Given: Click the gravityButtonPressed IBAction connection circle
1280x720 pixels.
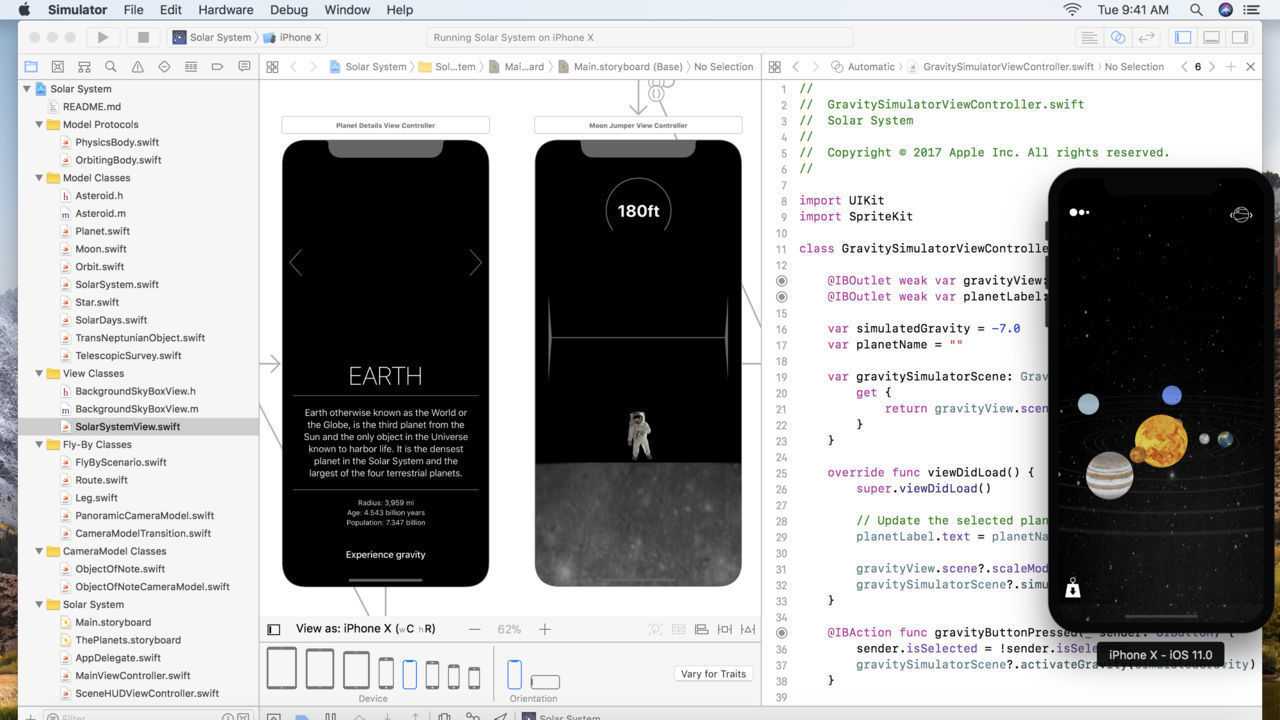Looking at the screenshot, I should pyautogui.click(x=782, y=633).
